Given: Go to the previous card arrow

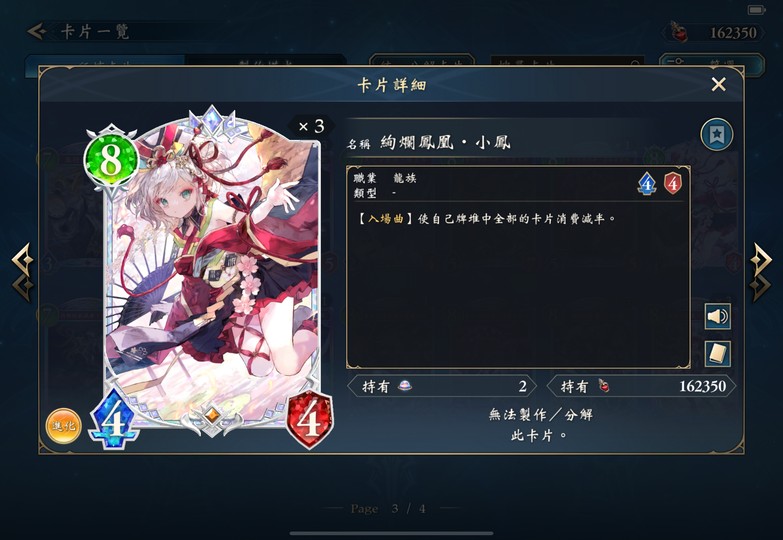Looking at the screenshot, I should 23,272.
